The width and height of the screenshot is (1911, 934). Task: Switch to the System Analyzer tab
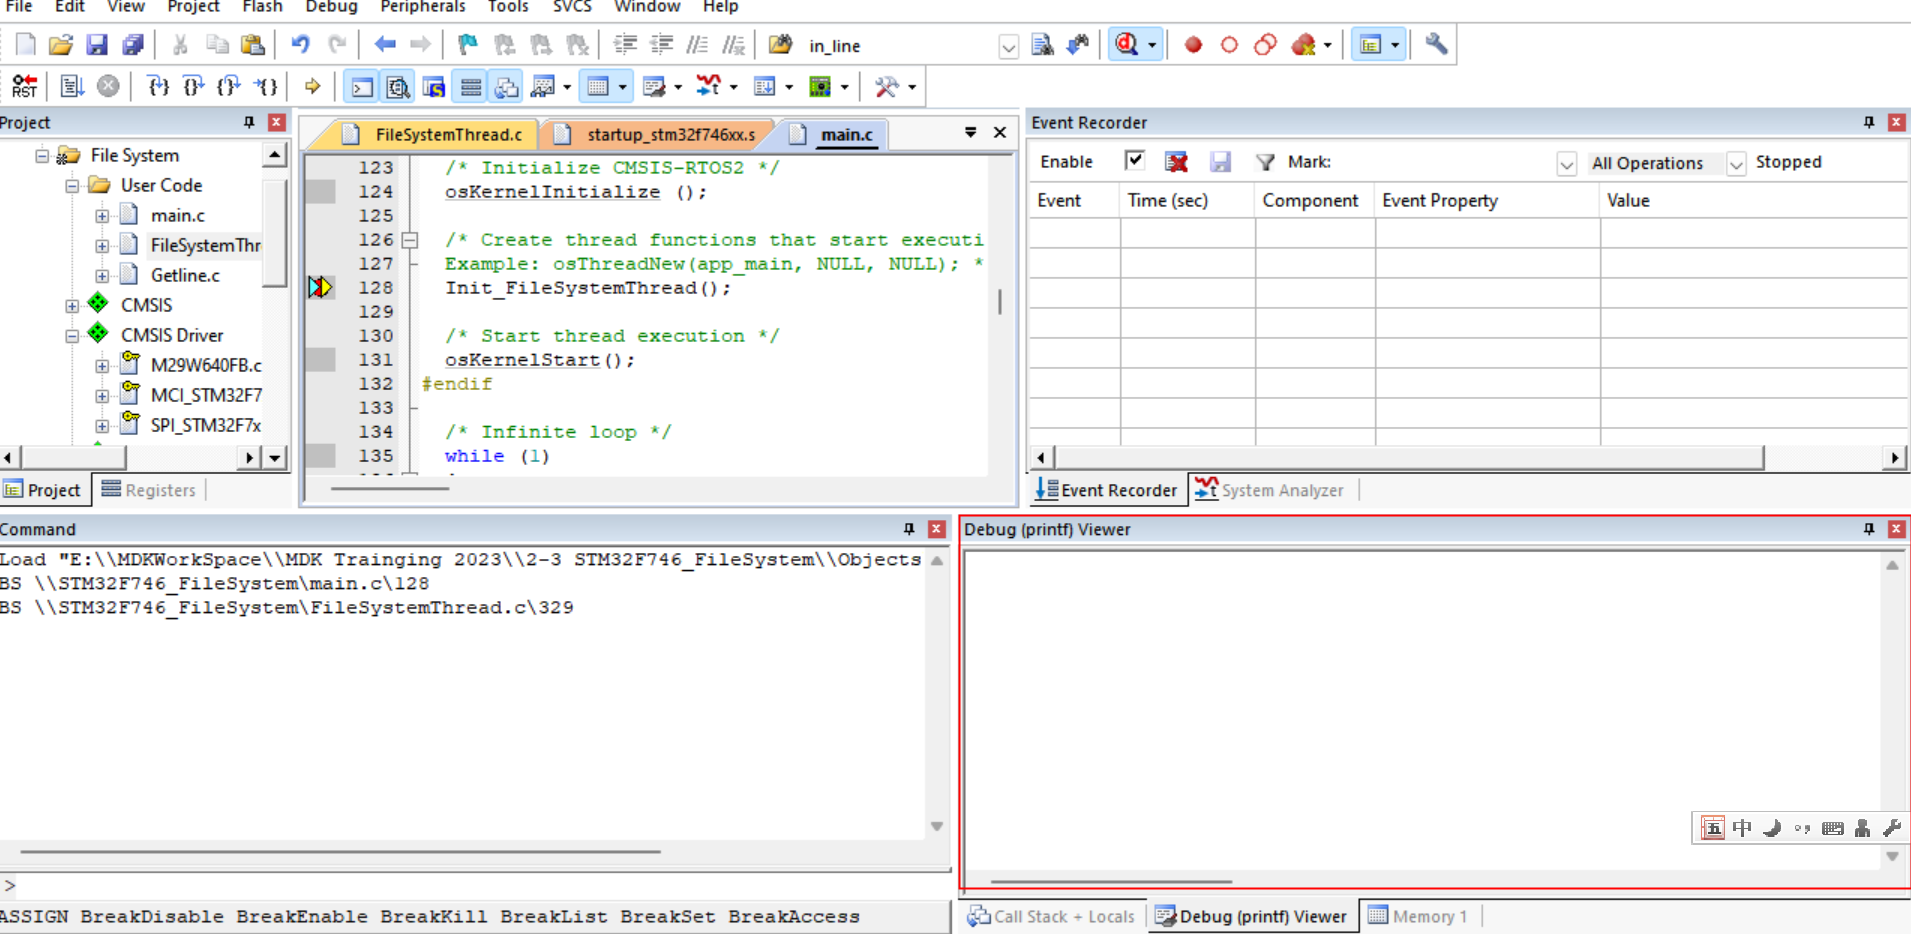coord(1270,490)
